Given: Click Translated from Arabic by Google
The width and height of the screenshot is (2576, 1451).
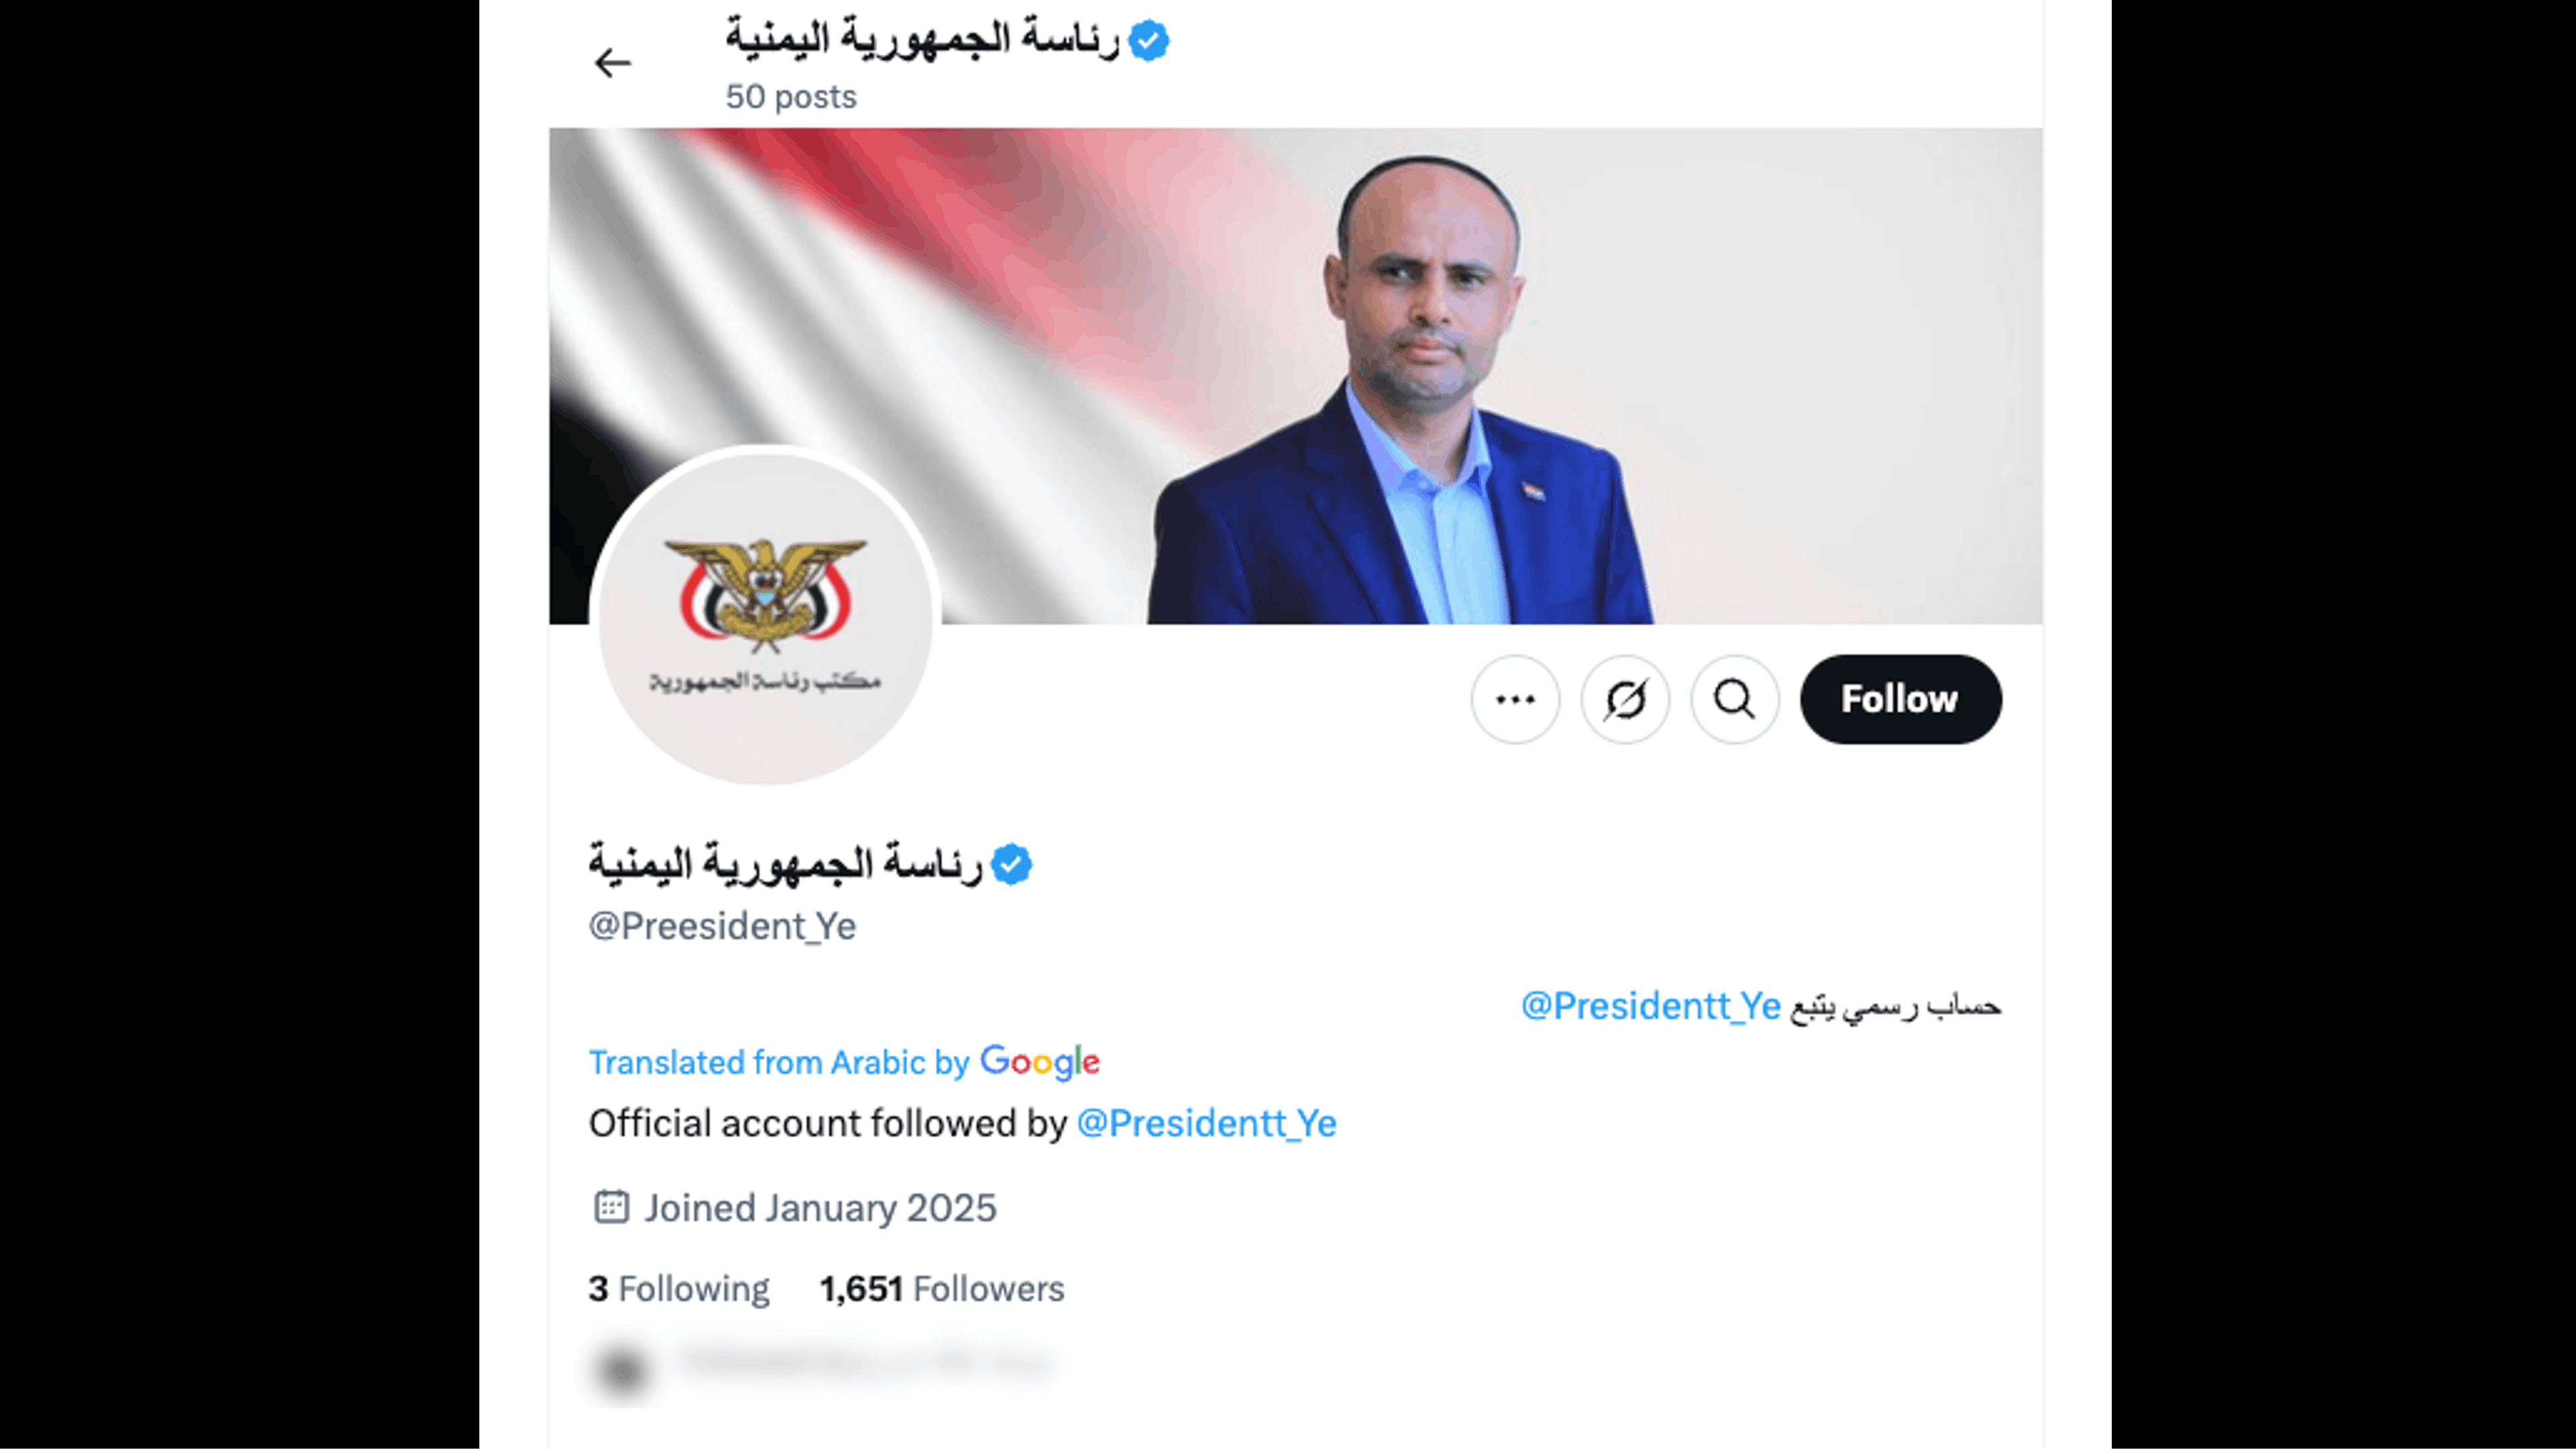Looking at the screenshot, I should tap(844, 1062).
